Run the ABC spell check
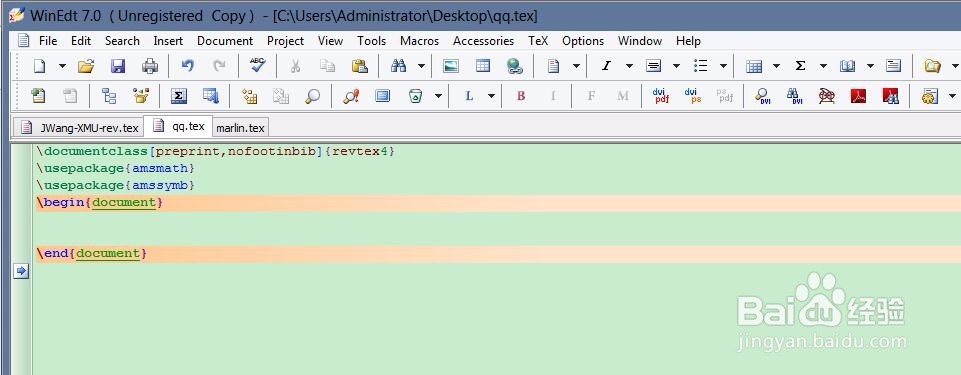 257,66
